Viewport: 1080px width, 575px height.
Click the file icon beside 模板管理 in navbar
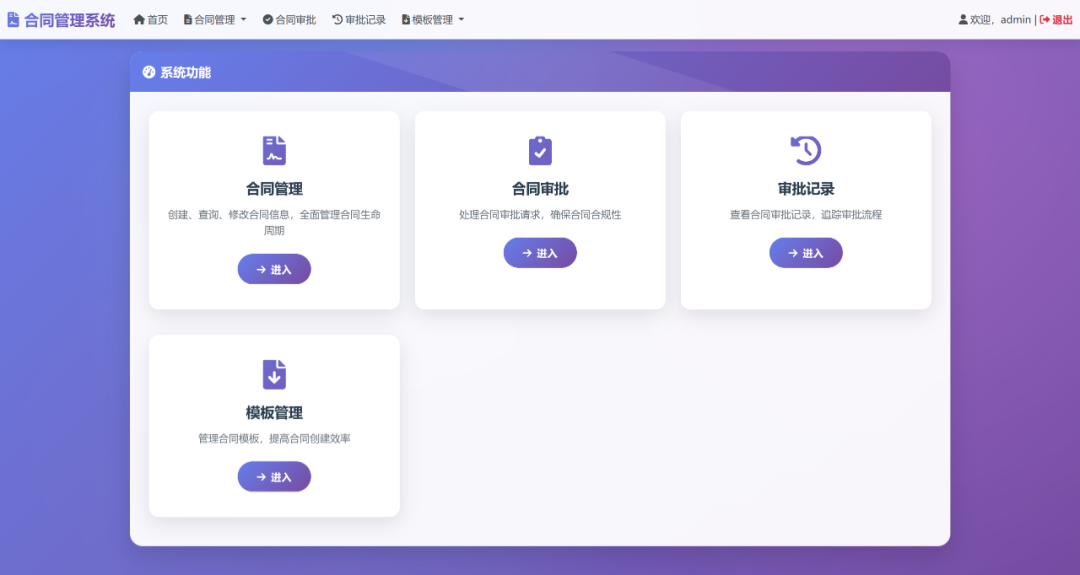click(x=406, y=19)
